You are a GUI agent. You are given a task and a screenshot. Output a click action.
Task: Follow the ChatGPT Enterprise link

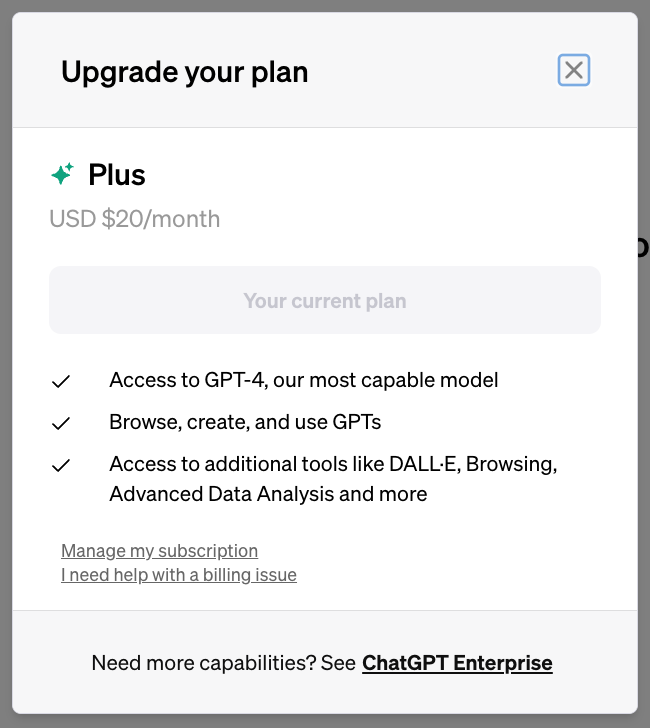457,663
